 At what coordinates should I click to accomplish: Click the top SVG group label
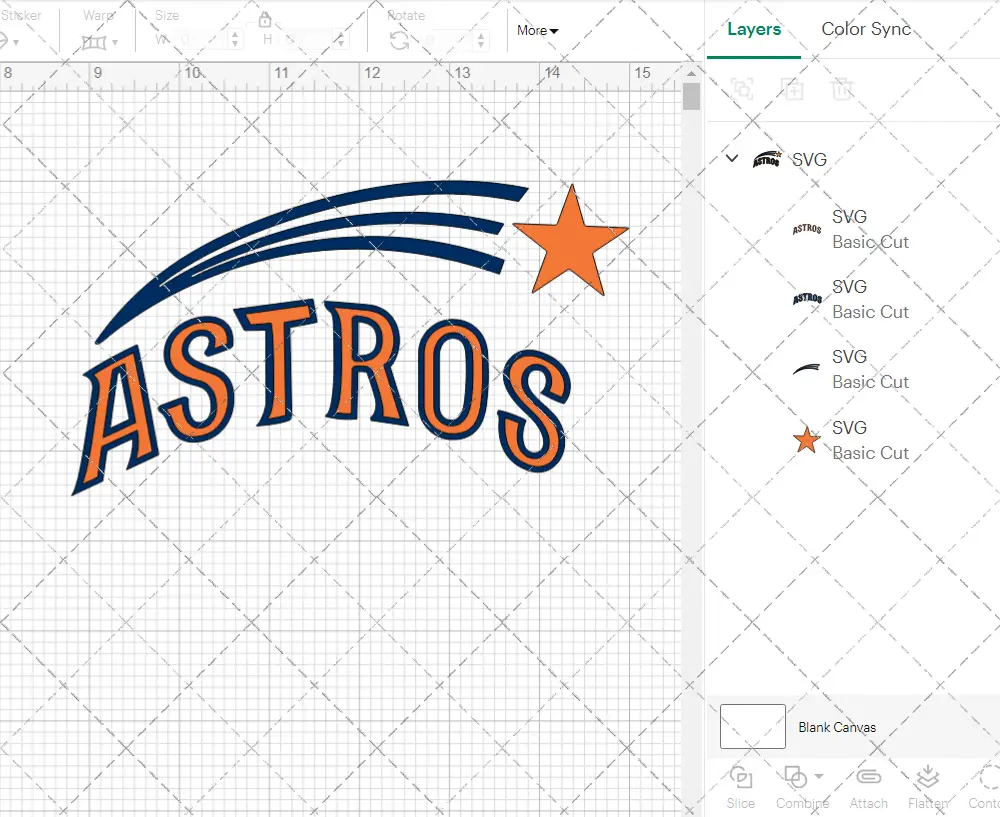point(809,159)
